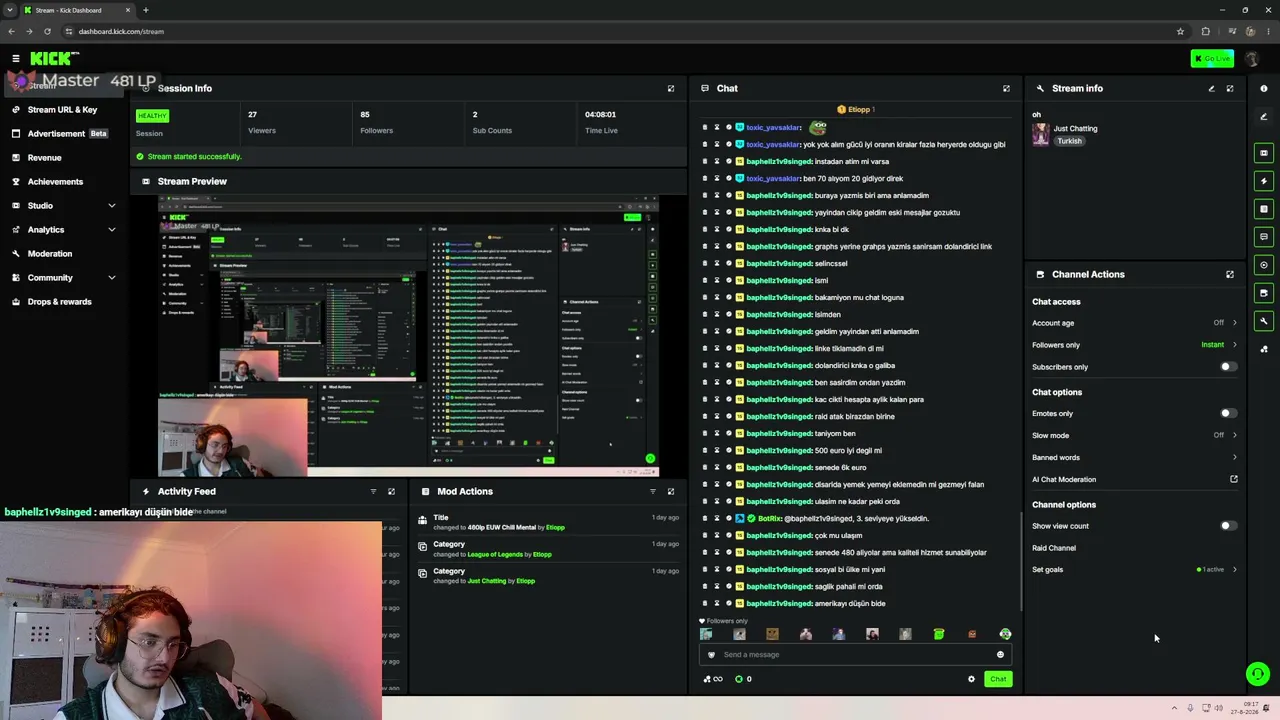
Task: Toggle Emotes only mode
Action: click(1228, 413)
